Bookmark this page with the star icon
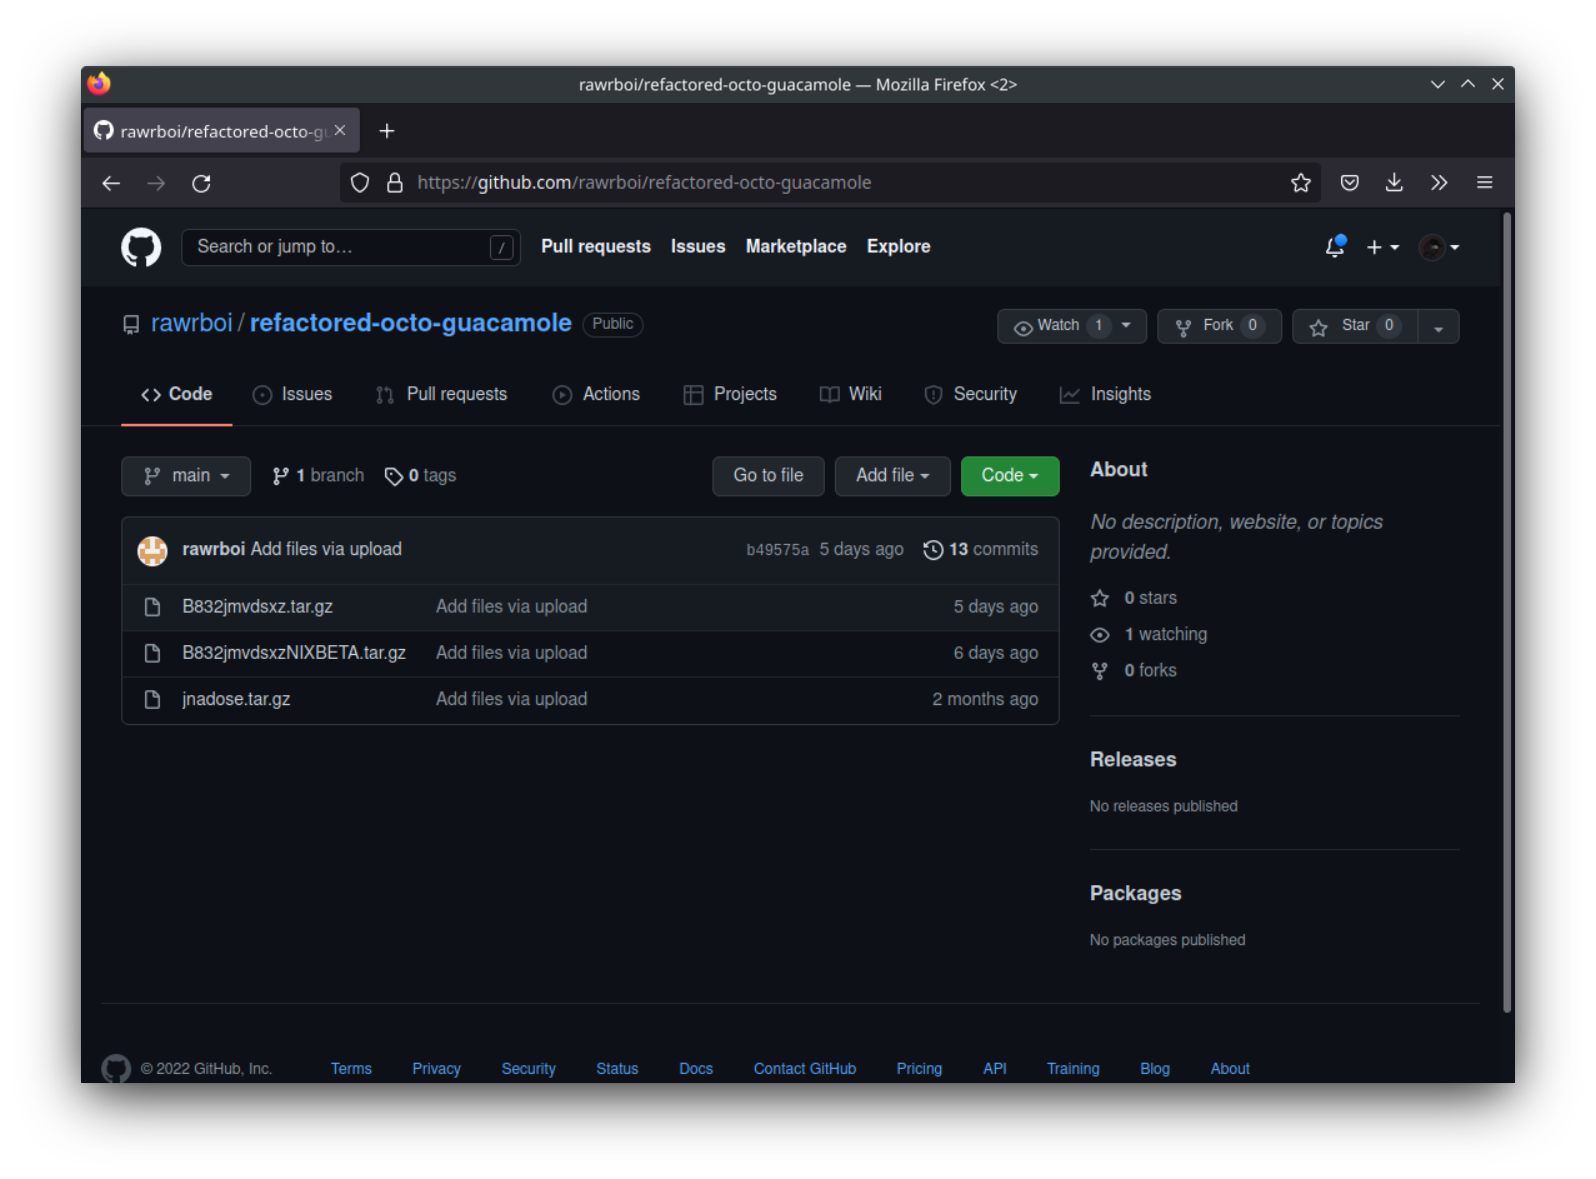The height and width of the screenshot is (1179, 1596). click(1300, 182)
